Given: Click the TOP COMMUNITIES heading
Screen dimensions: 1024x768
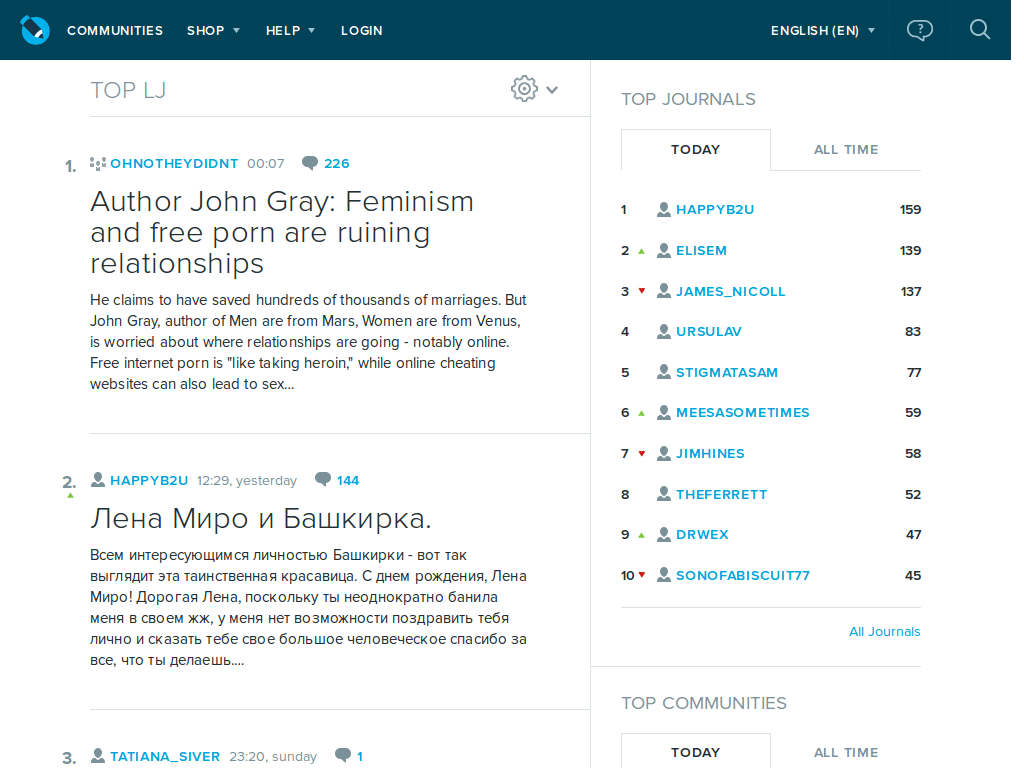Looking at the screenshot, I should tap(704, 703).
